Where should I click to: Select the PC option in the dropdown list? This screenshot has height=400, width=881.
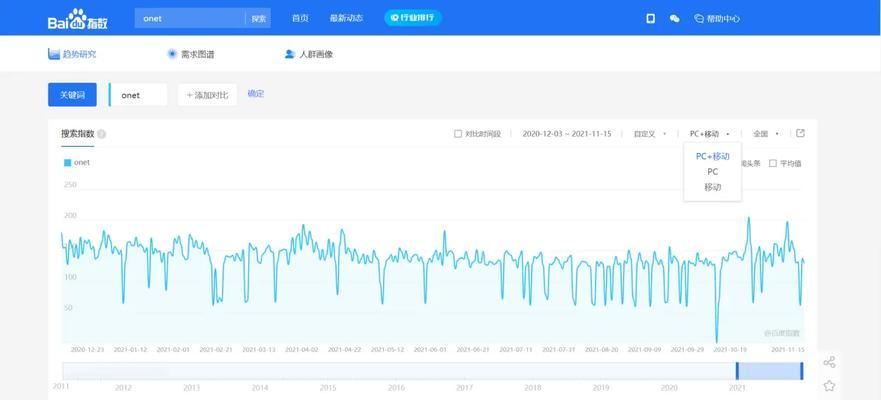(x=712, y=172)
